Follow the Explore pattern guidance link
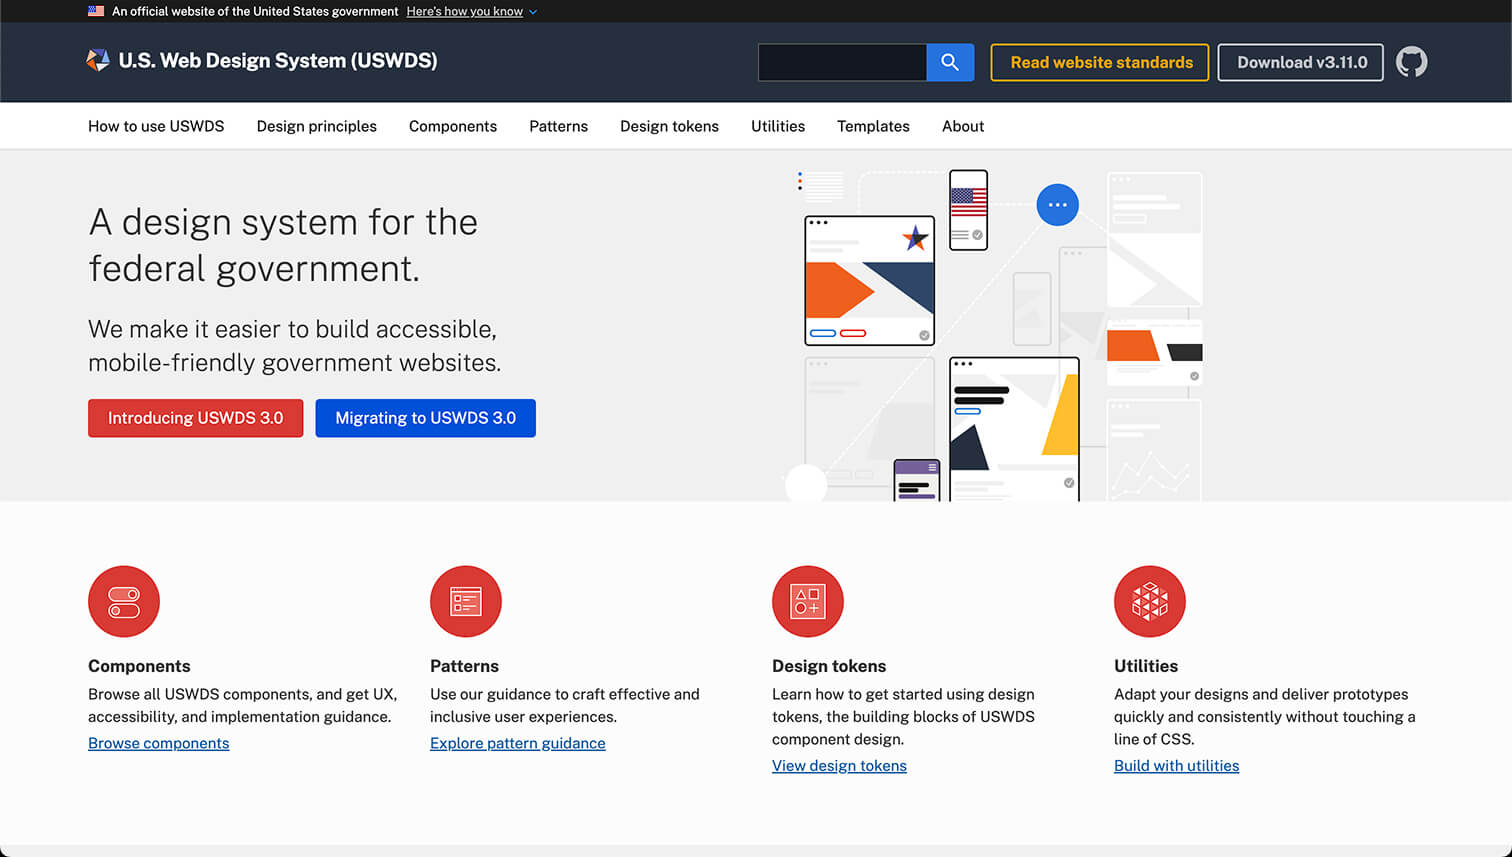1512x857 pixels. pyautogui.click(x=518, y=743)
